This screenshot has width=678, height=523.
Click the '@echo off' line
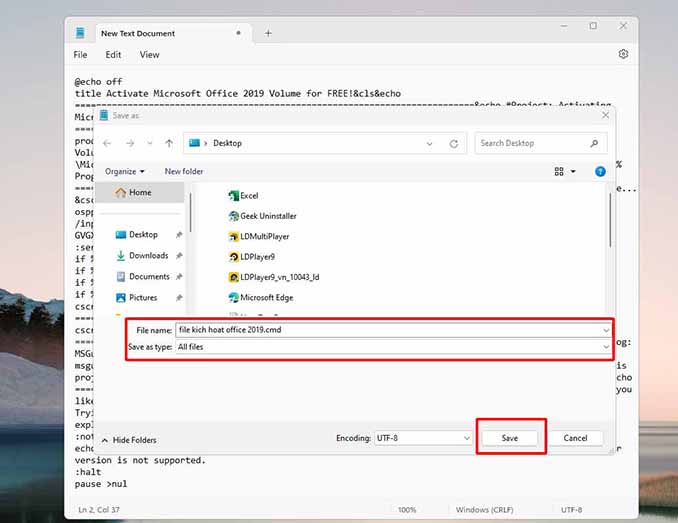(99, 82)
